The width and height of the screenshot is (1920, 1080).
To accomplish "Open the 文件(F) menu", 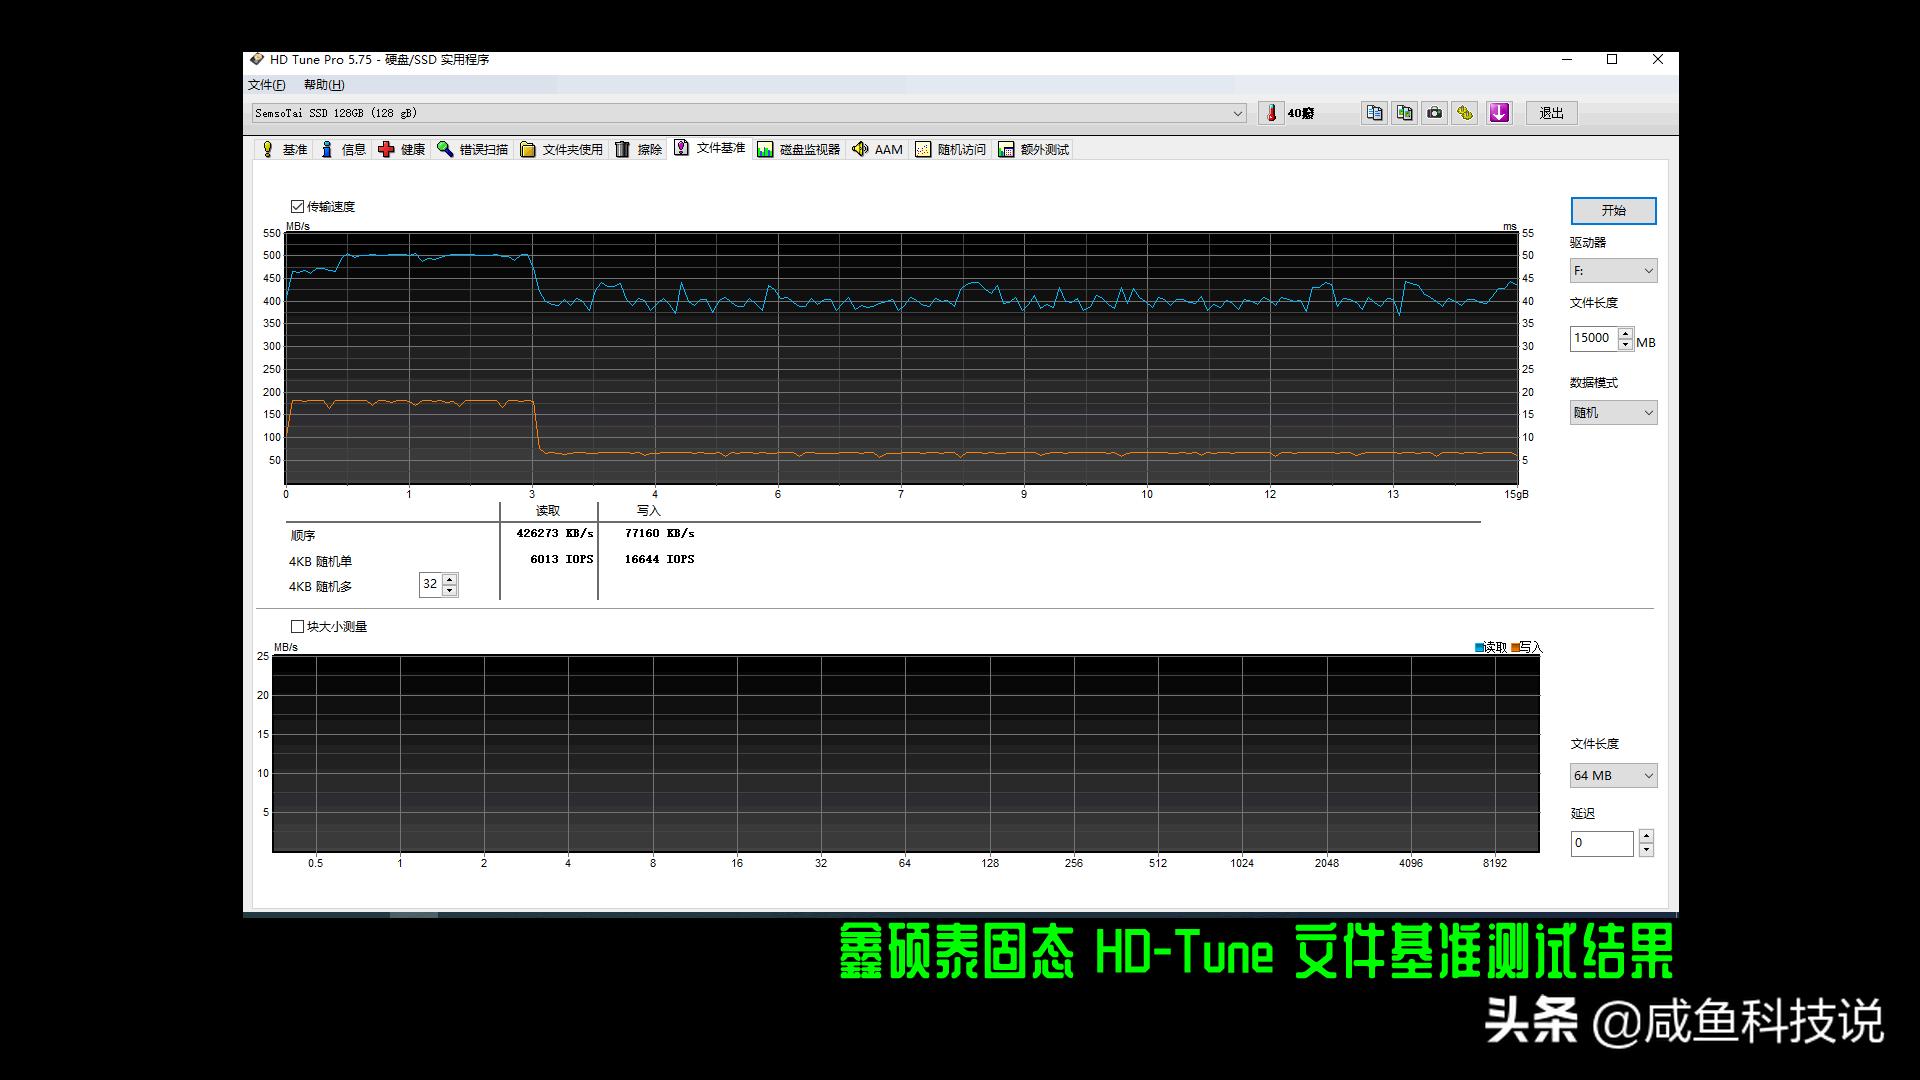I will 264,84.
